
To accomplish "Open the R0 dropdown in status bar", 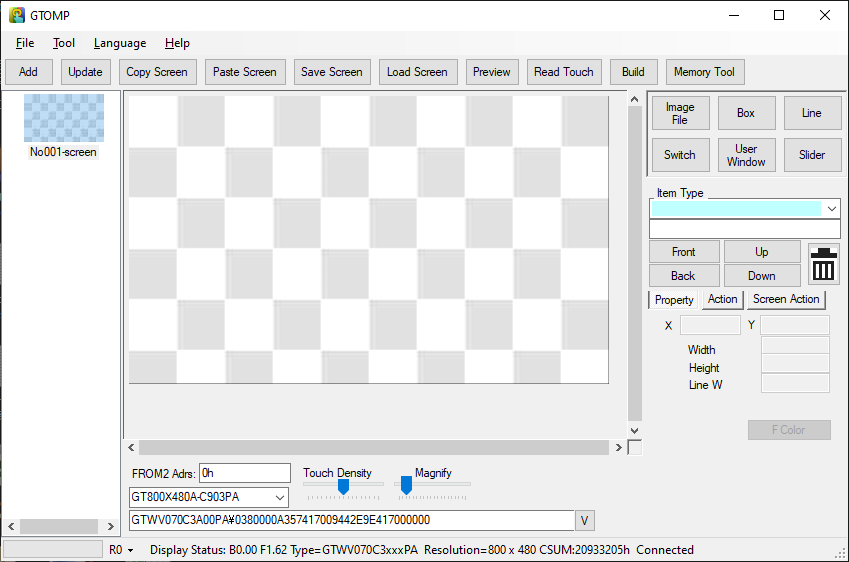I will tap(121, 550).
